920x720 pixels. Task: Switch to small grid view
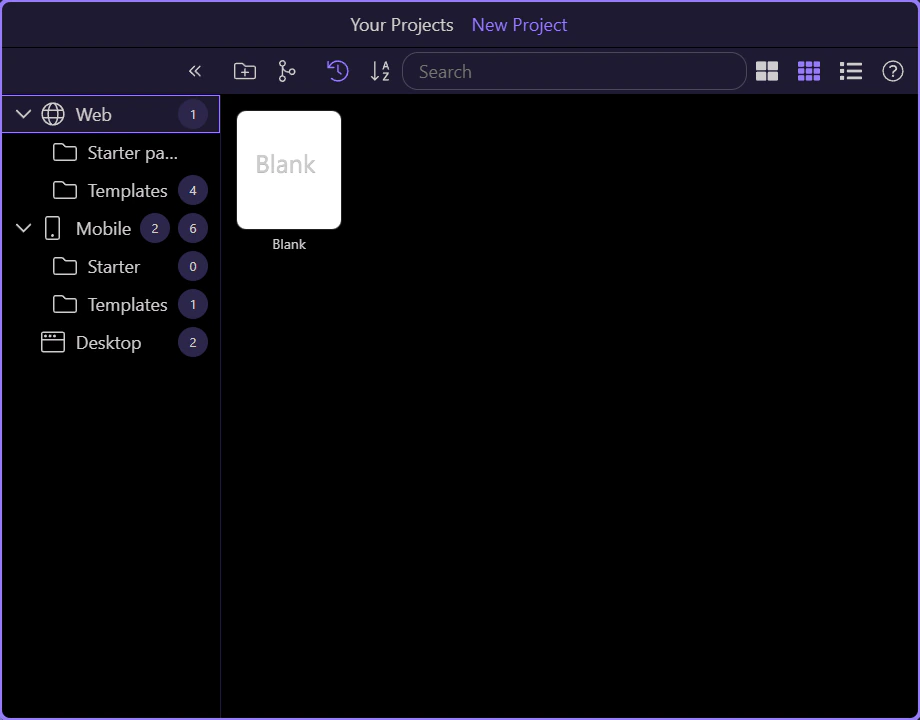(x=809, y=71)
